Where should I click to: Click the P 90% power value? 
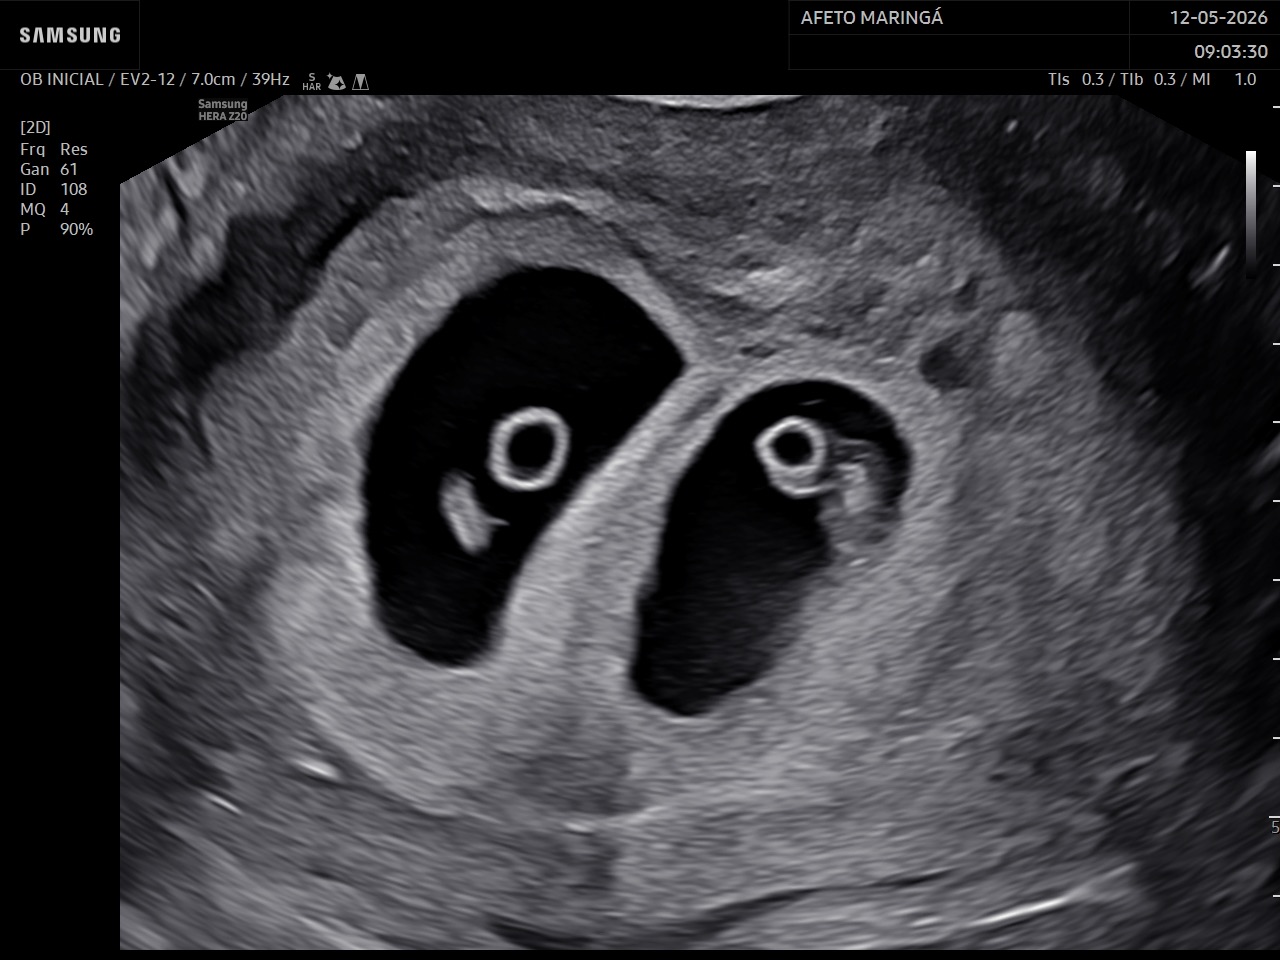[x=57, y=229]
